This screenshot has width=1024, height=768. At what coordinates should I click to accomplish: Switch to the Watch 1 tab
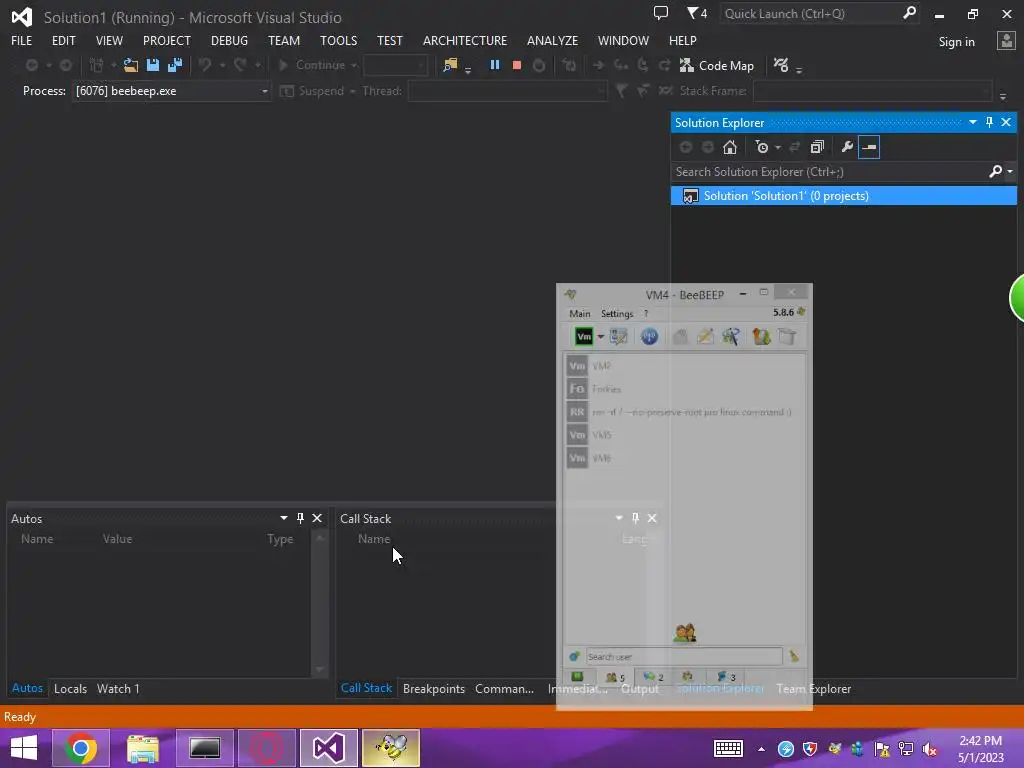pyautogui.click(x=118, y=688)
